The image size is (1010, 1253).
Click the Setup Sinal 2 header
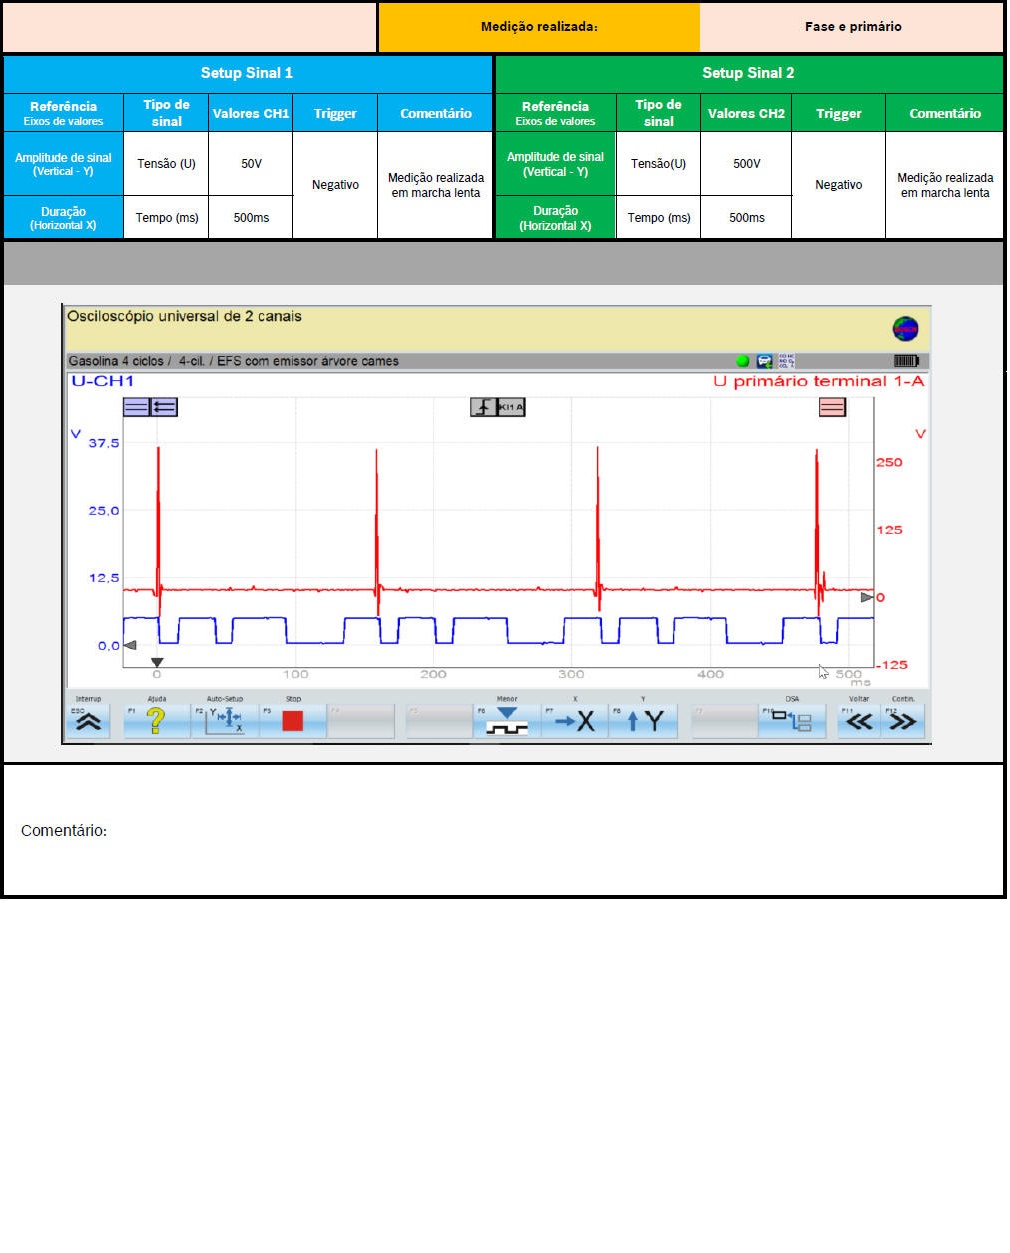tap(748, 73)
